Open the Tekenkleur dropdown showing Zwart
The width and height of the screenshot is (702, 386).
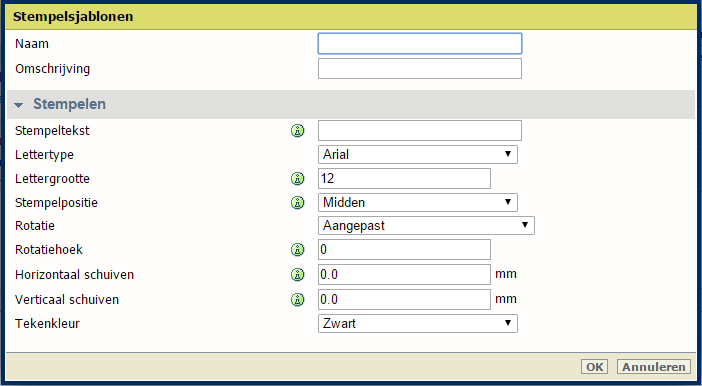418,323
